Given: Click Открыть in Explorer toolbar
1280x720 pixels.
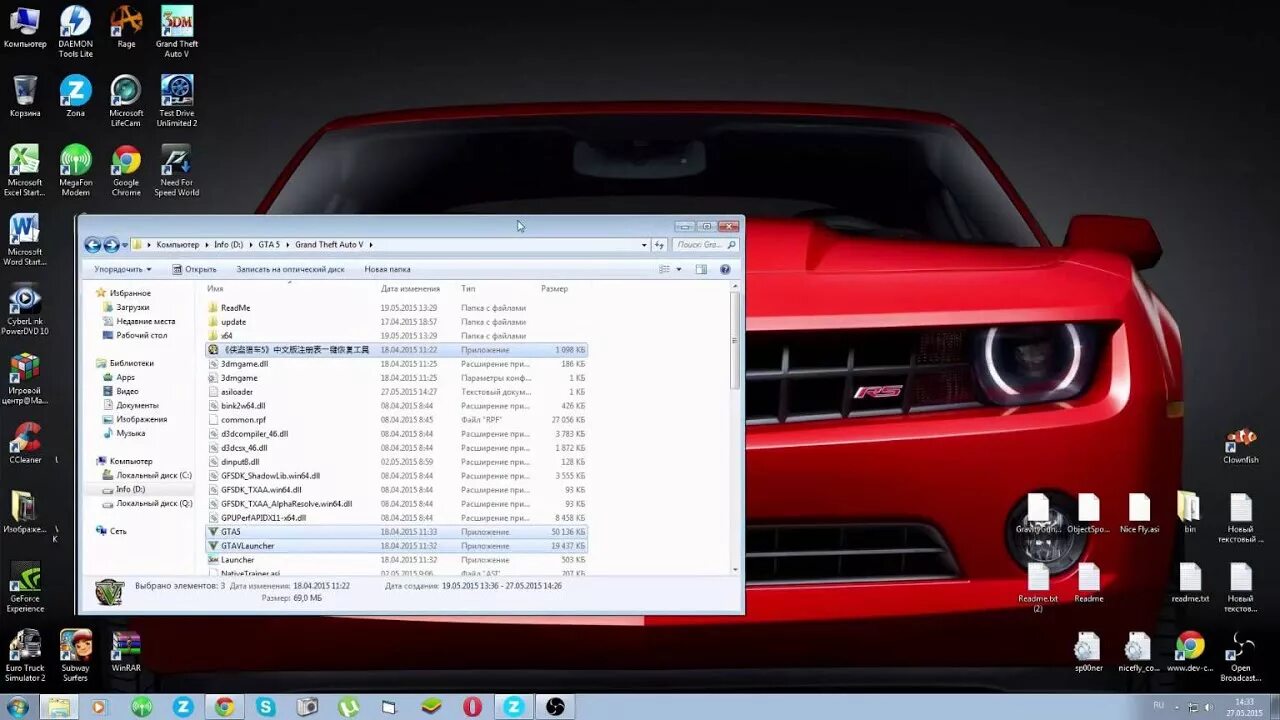Looking at the screenshot, I should click(x=194, y=269).
